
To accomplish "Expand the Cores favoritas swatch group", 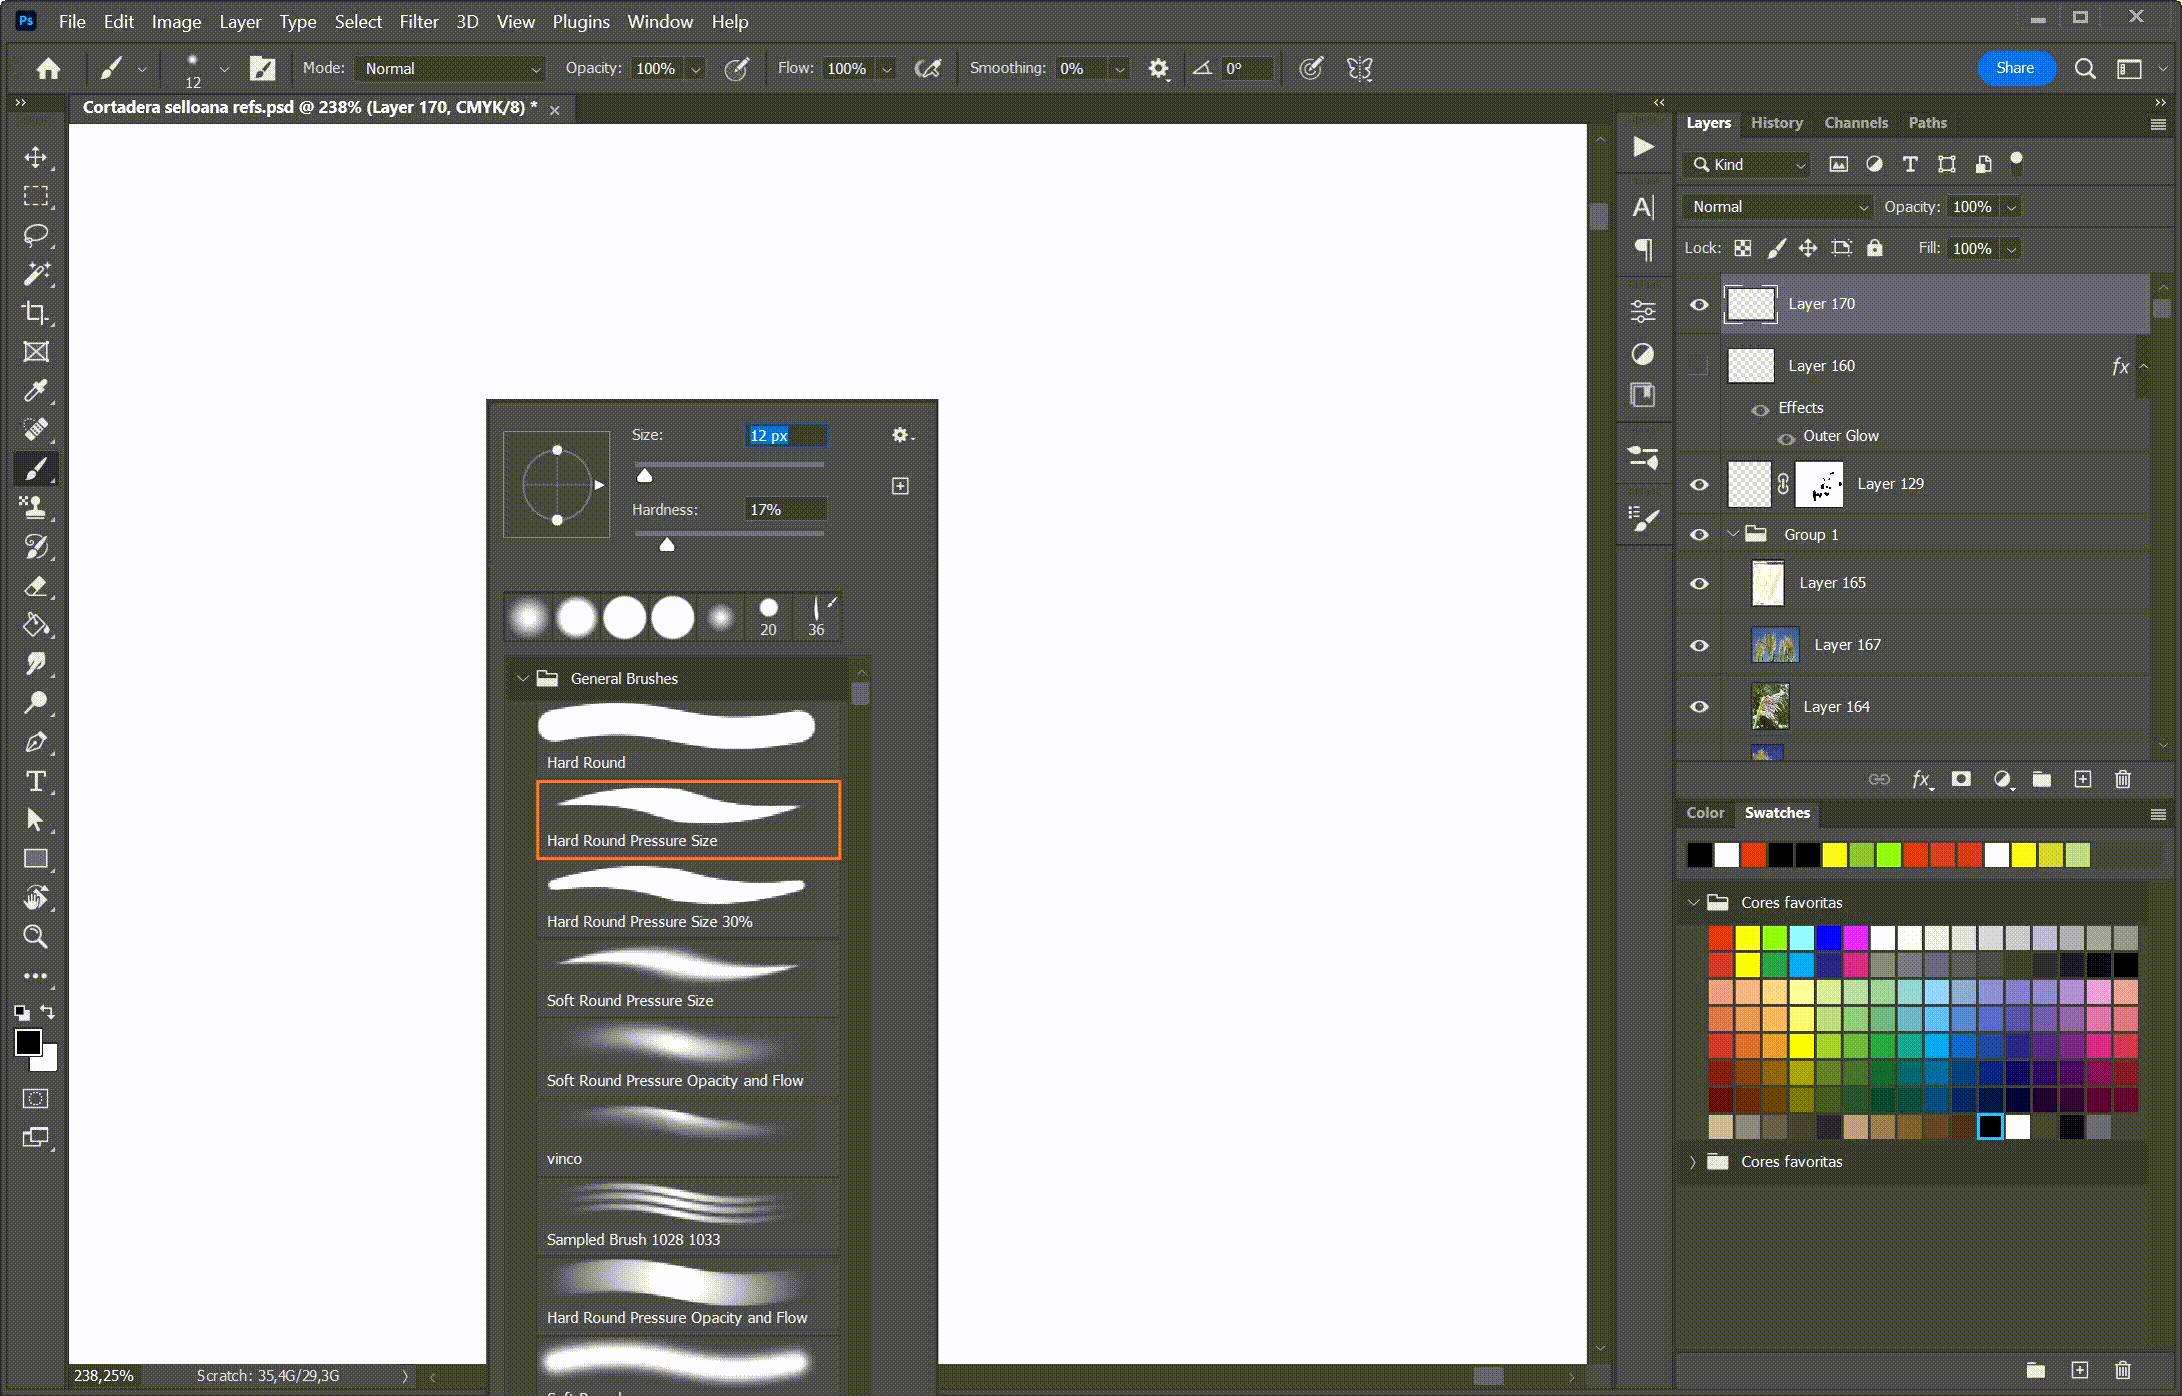I will click(x=1692, y=1161).
